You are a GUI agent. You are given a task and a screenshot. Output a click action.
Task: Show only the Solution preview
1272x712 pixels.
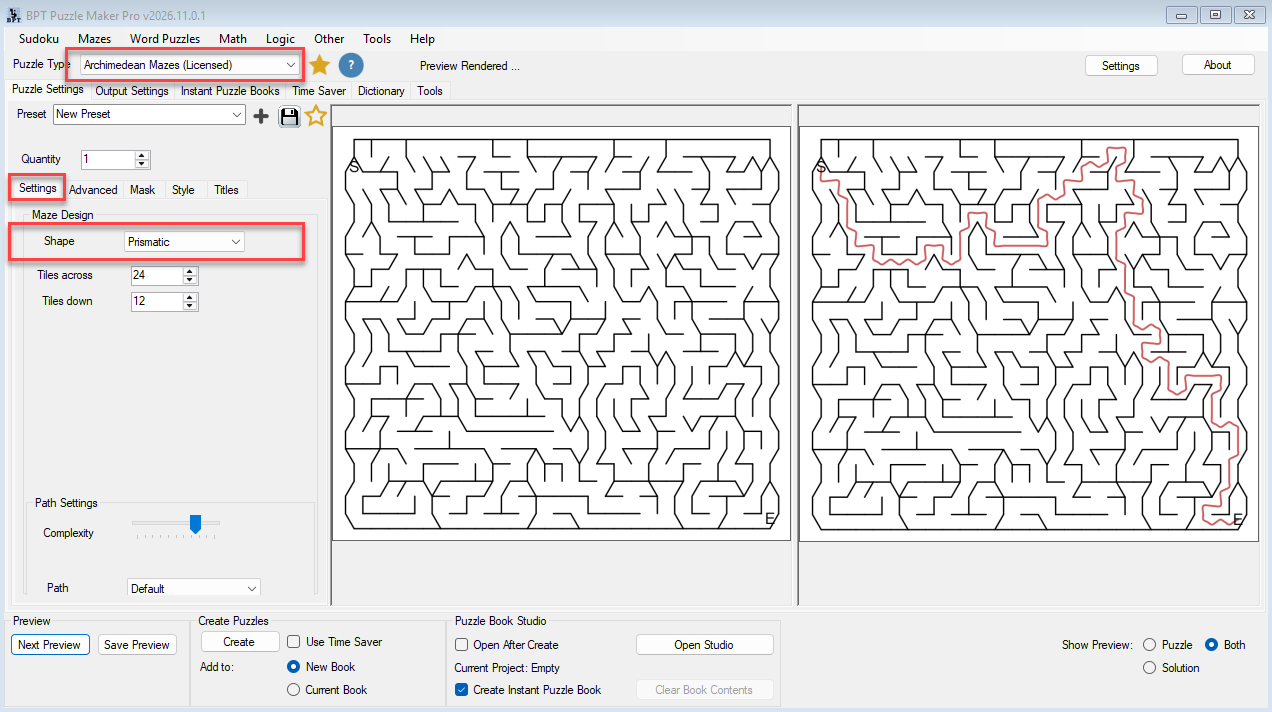tap(1149, 668)
